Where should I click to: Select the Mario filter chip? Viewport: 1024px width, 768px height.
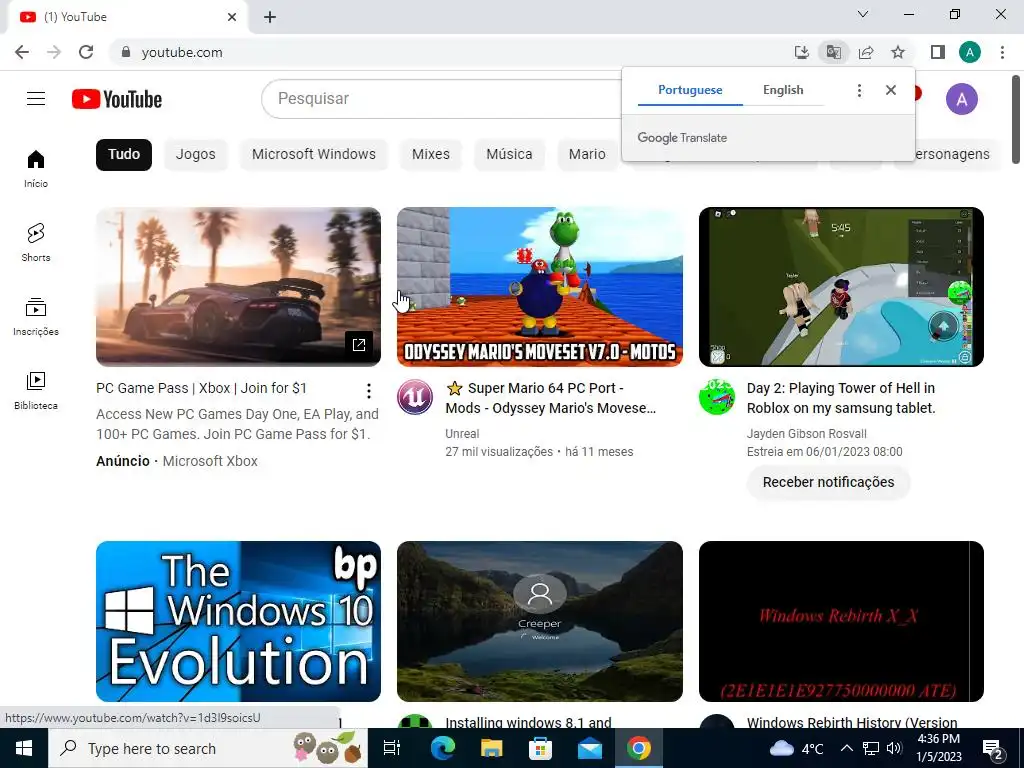pyautogui.click(x=587, y=155)
